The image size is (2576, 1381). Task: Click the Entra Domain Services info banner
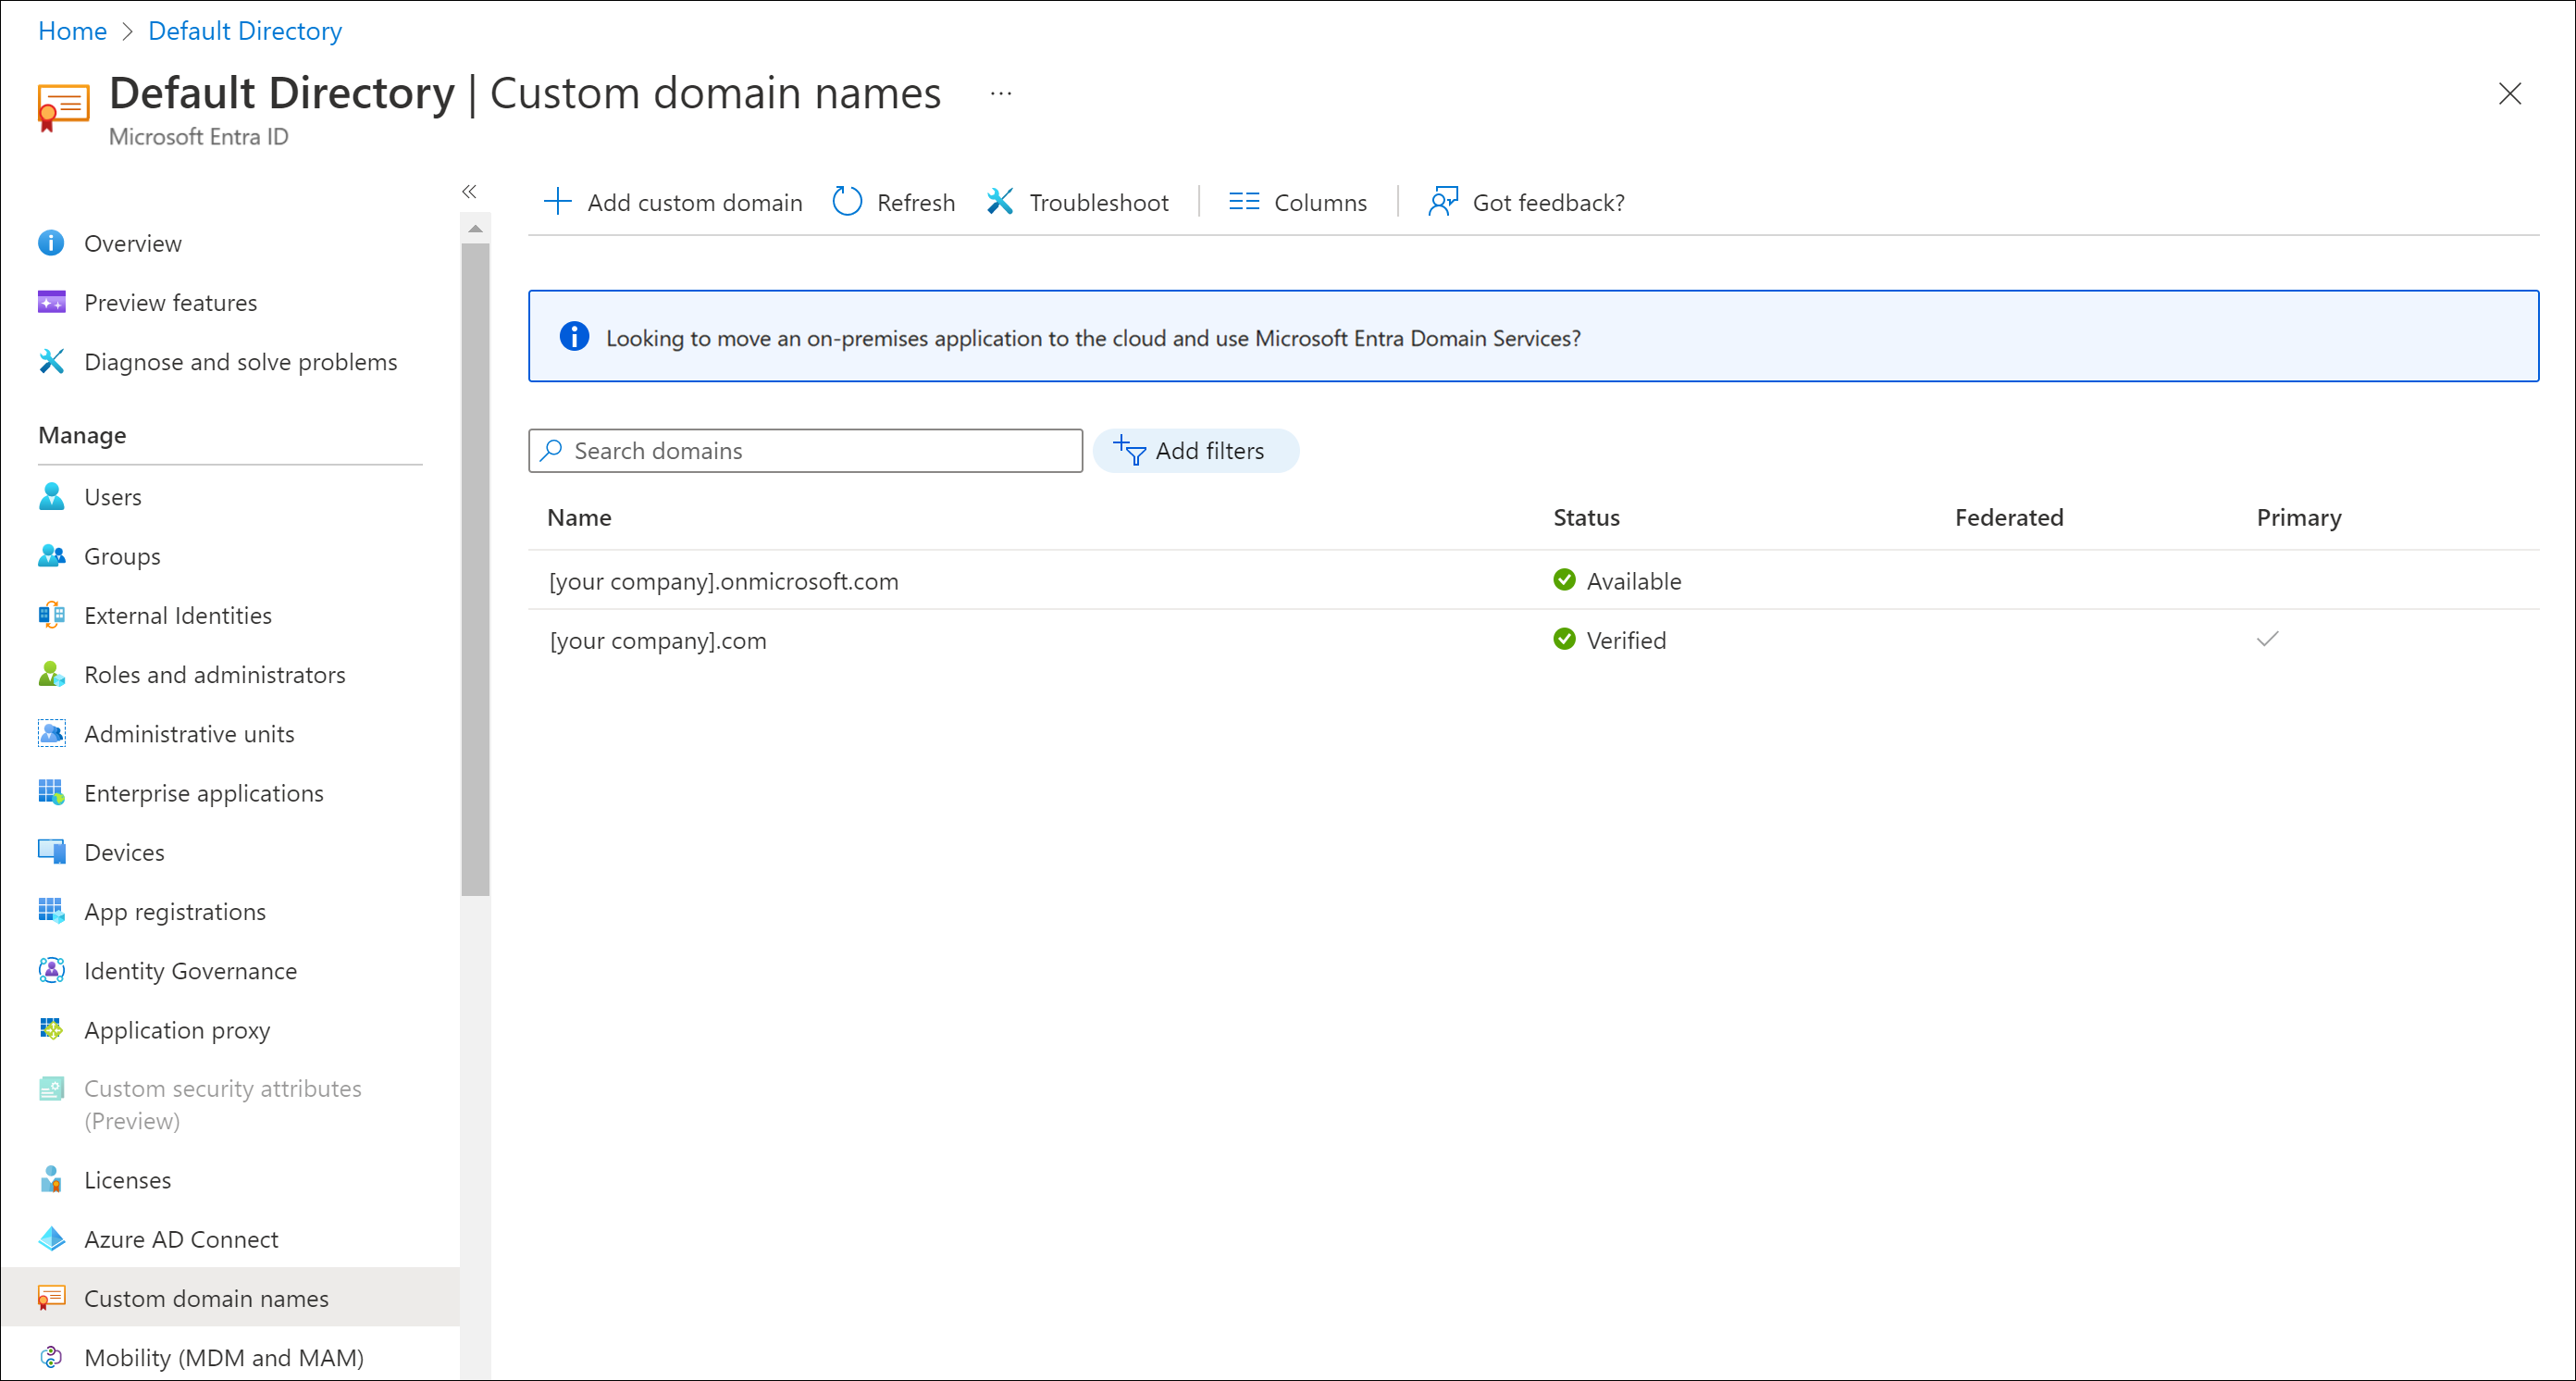click(1533, 336)
